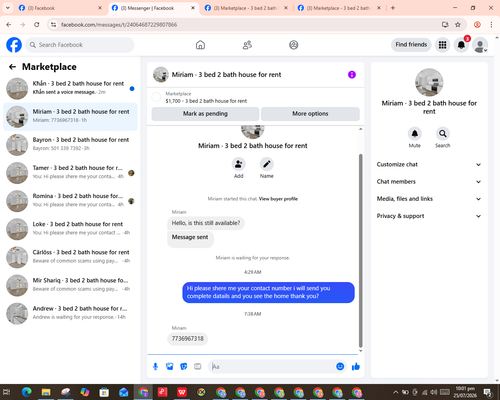Click the Search Facebook field
This screenshot has width=500, height=400.
80,45
